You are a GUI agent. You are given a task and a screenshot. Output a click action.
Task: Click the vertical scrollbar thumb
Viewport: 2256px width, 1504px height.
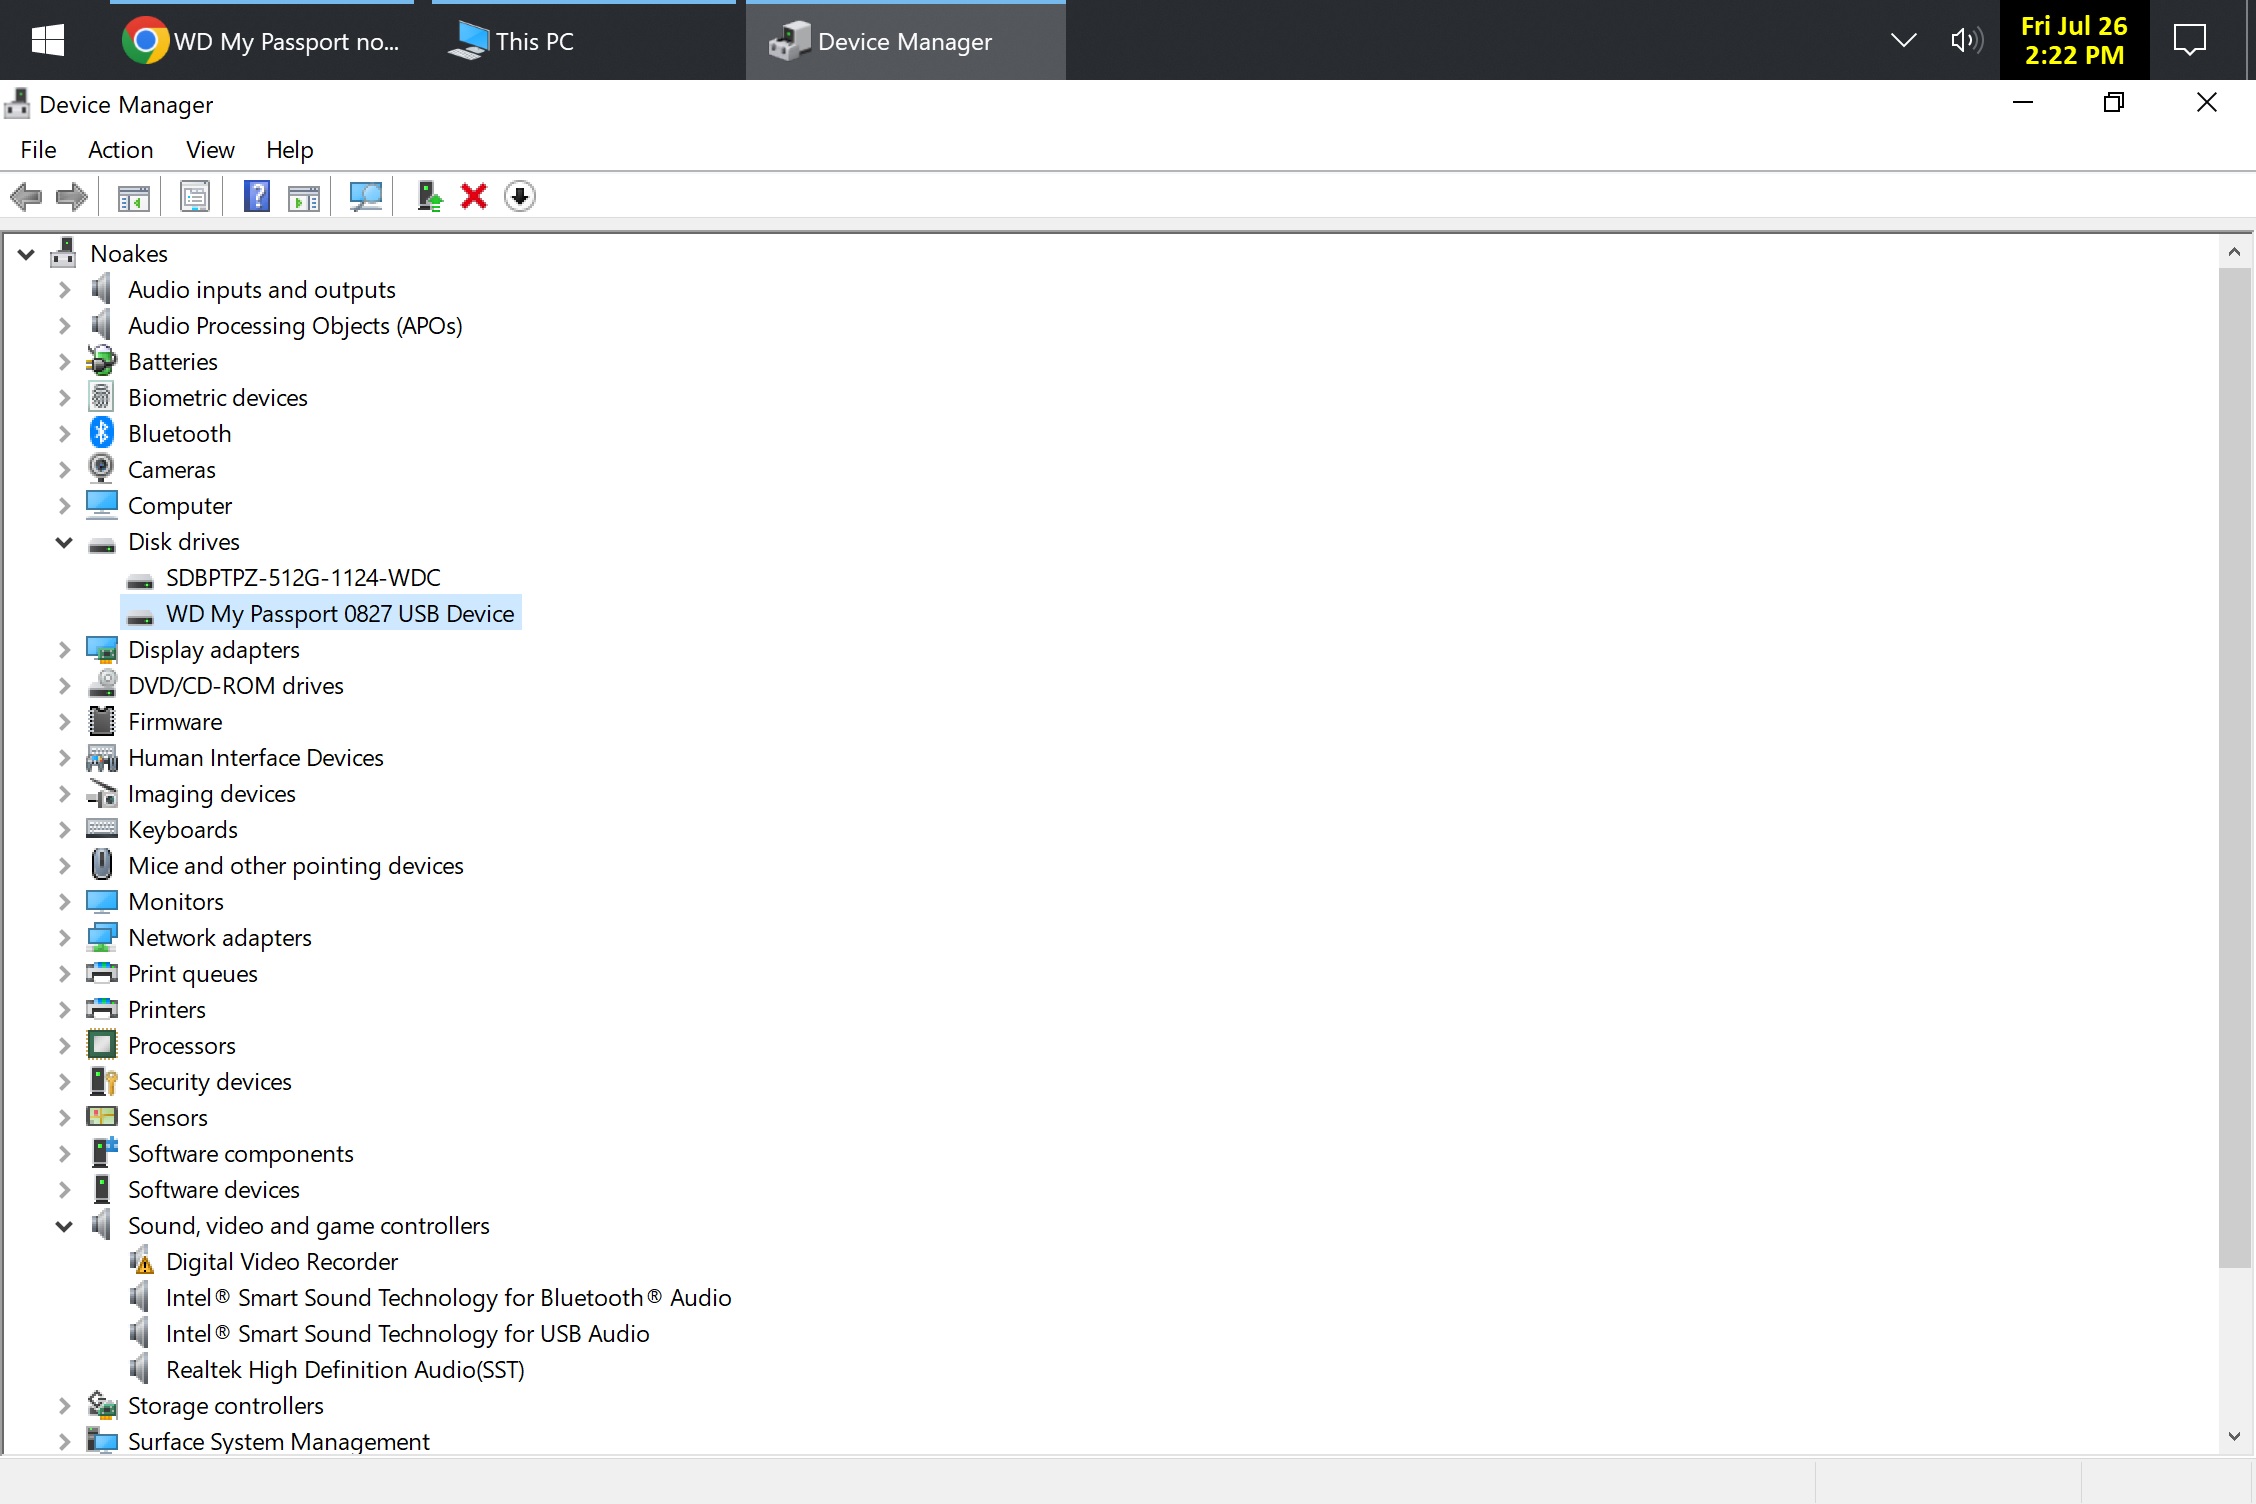(x=2235, y=768)
